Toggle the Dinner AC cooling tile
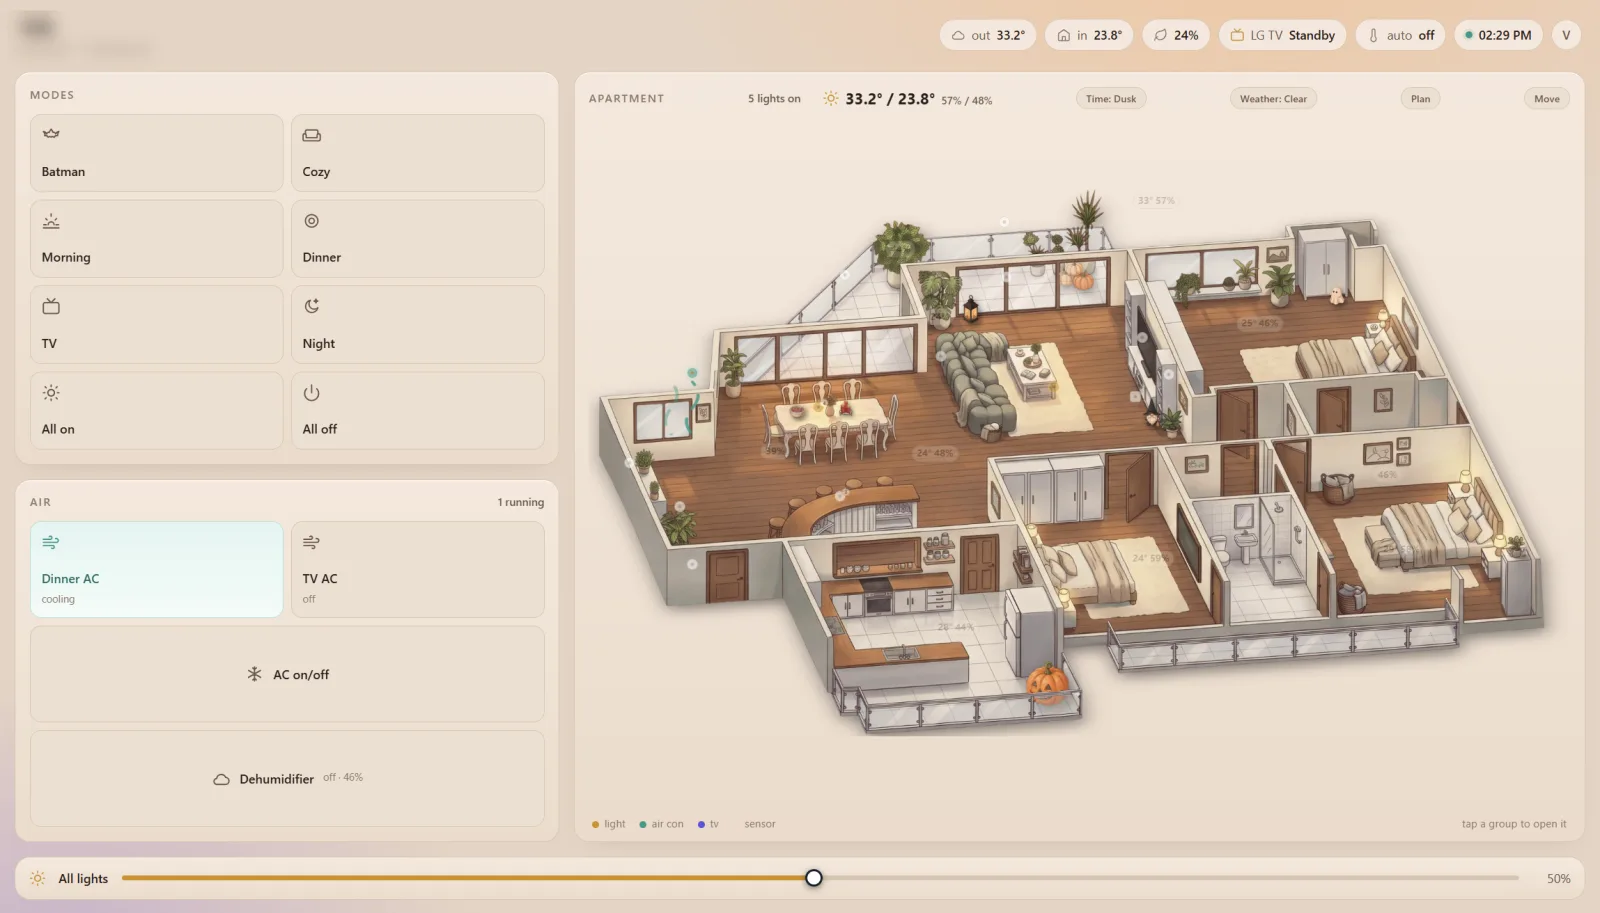This screenshot has width=1600, height=913. pos(157,569)
